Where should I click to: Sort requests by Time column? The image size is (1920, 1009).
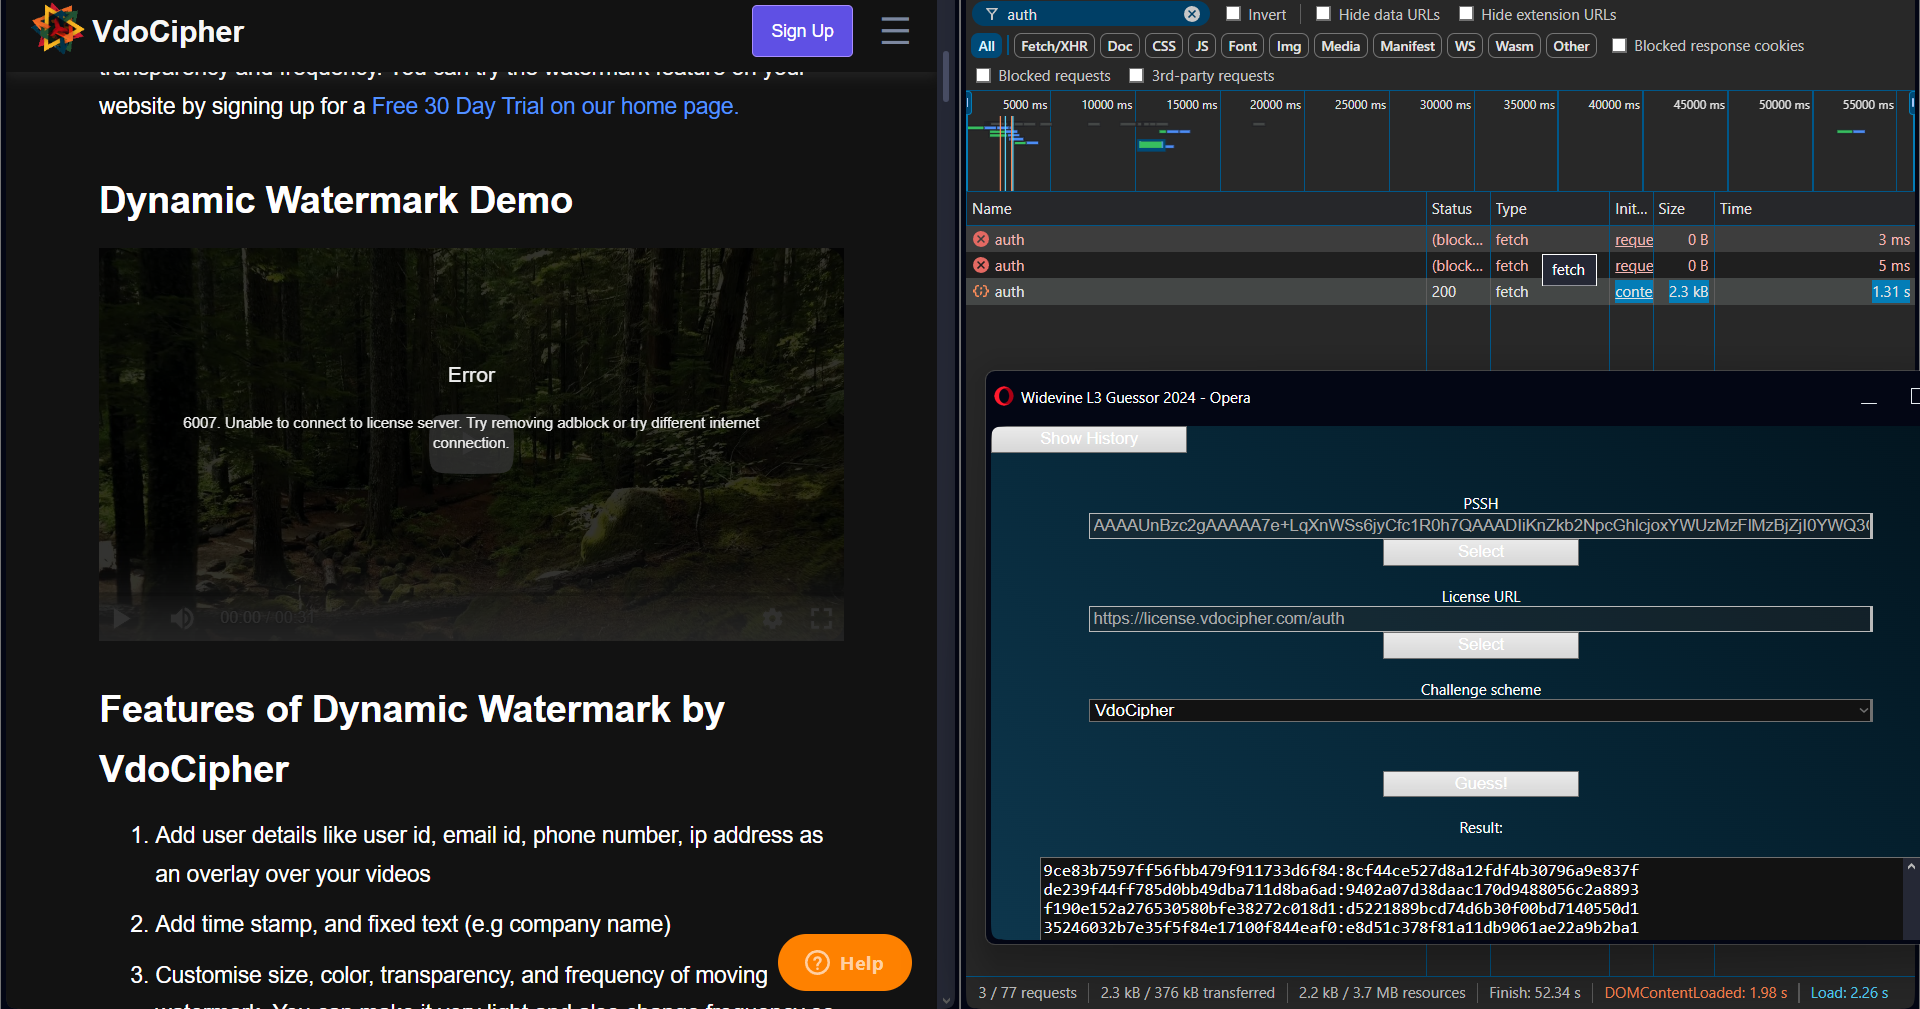pyautogui.click(x=1814, y=209)
